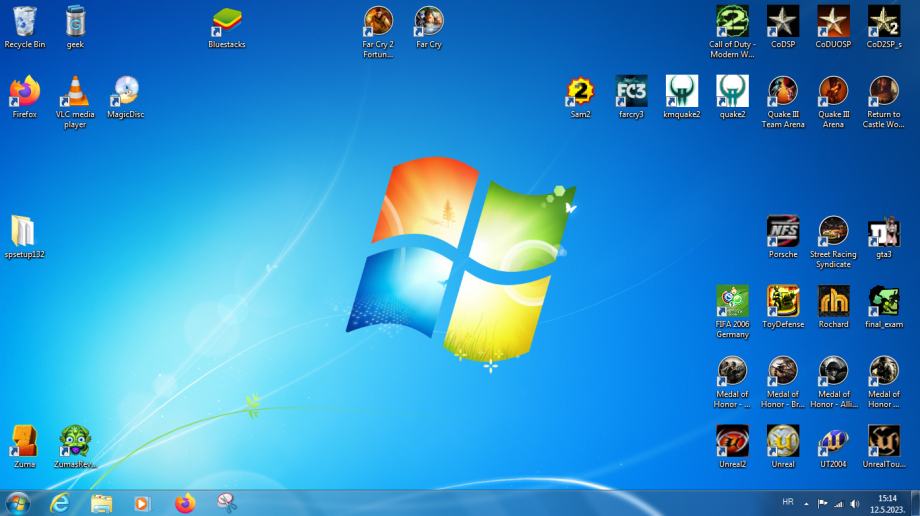
Task: Select Return to Castle Wolfenstein shortcut
Action: click(x=884, y=102)
